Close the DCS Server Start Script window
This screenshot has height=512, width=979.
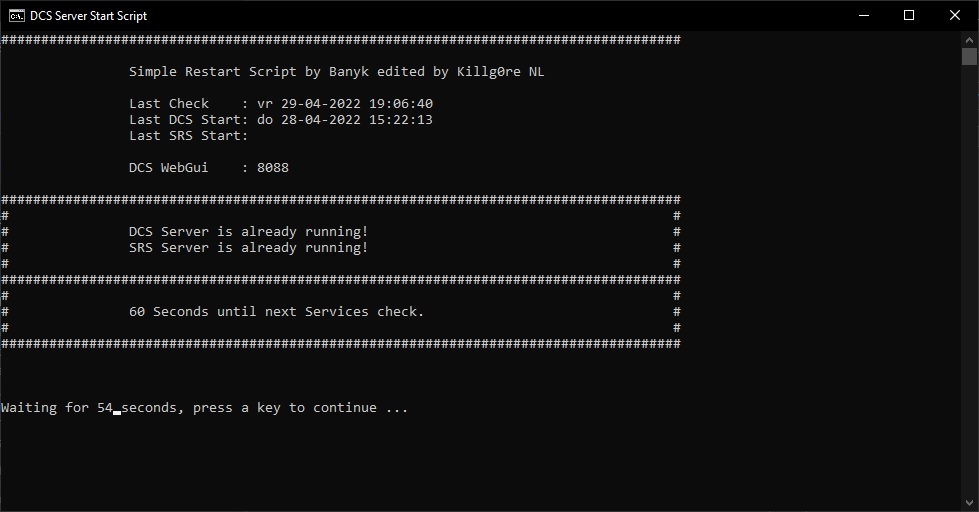tap(955, 15)
